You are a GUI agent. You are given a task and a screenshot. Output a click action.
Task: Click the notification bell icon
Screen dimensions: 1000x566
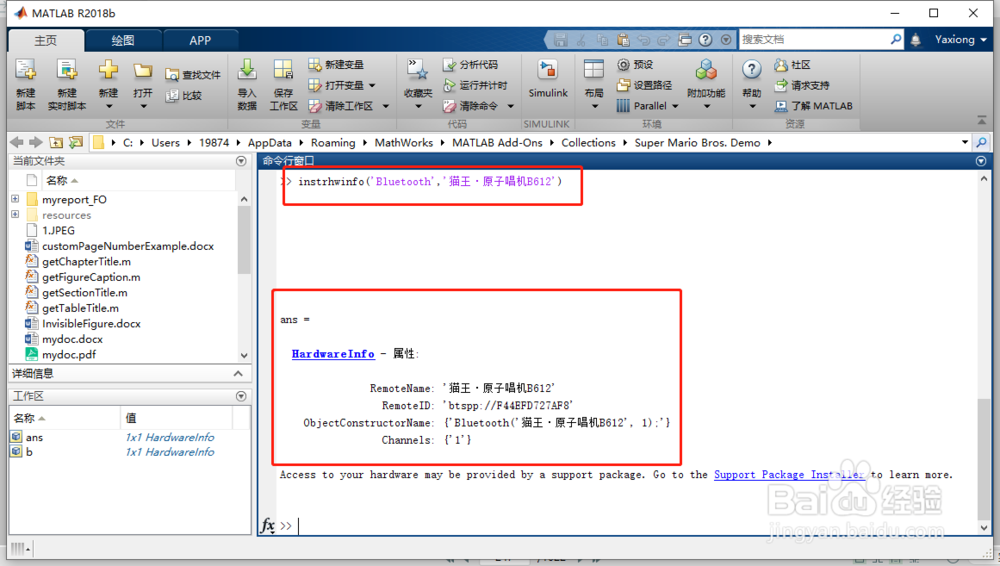coord(916,40)
